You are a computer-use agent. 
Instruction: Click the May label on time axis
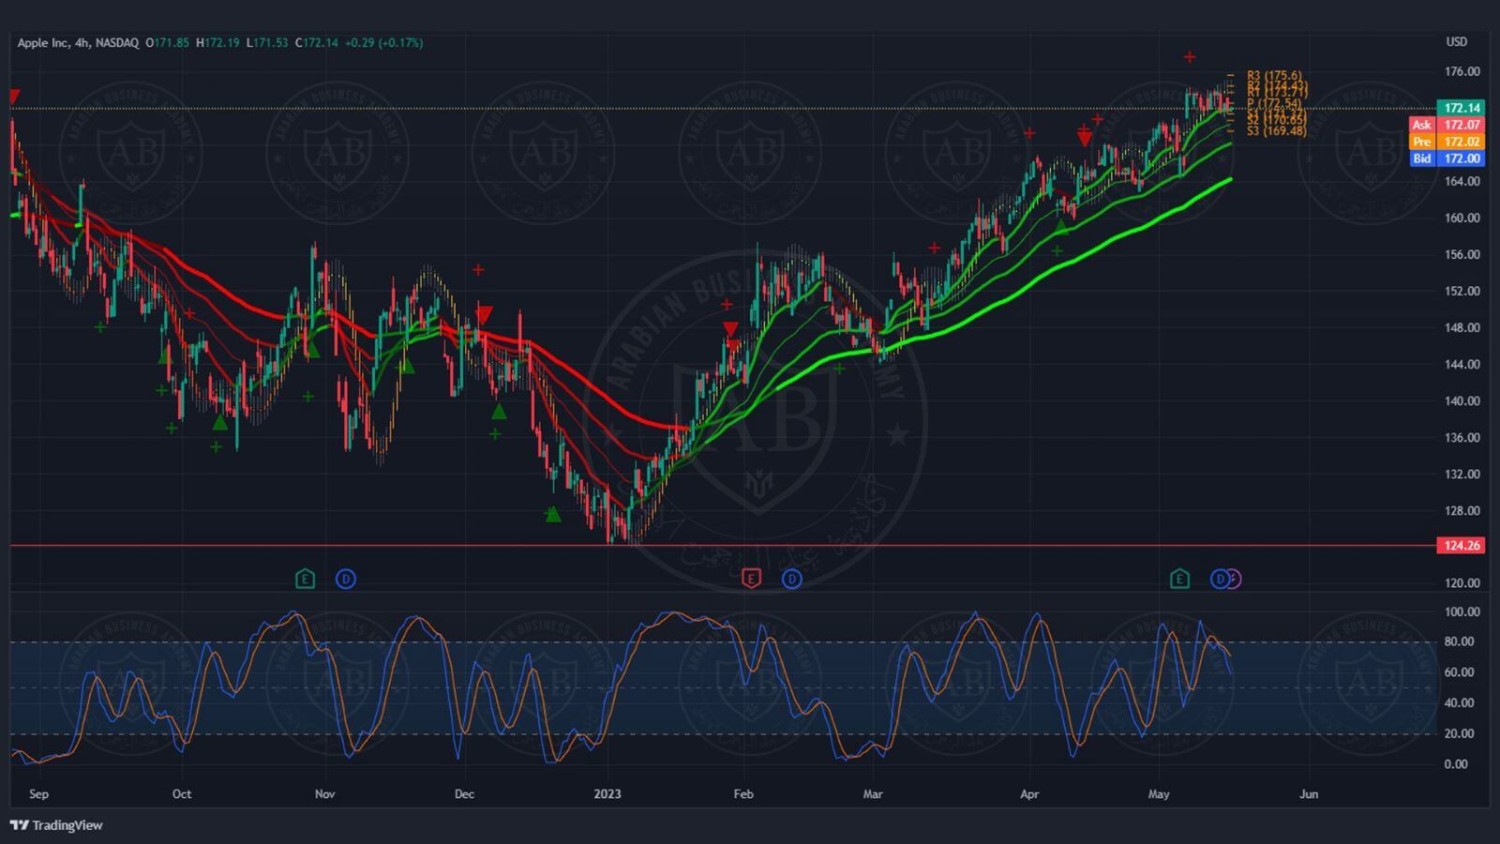pyautogui.click(x=1158, y=794)
